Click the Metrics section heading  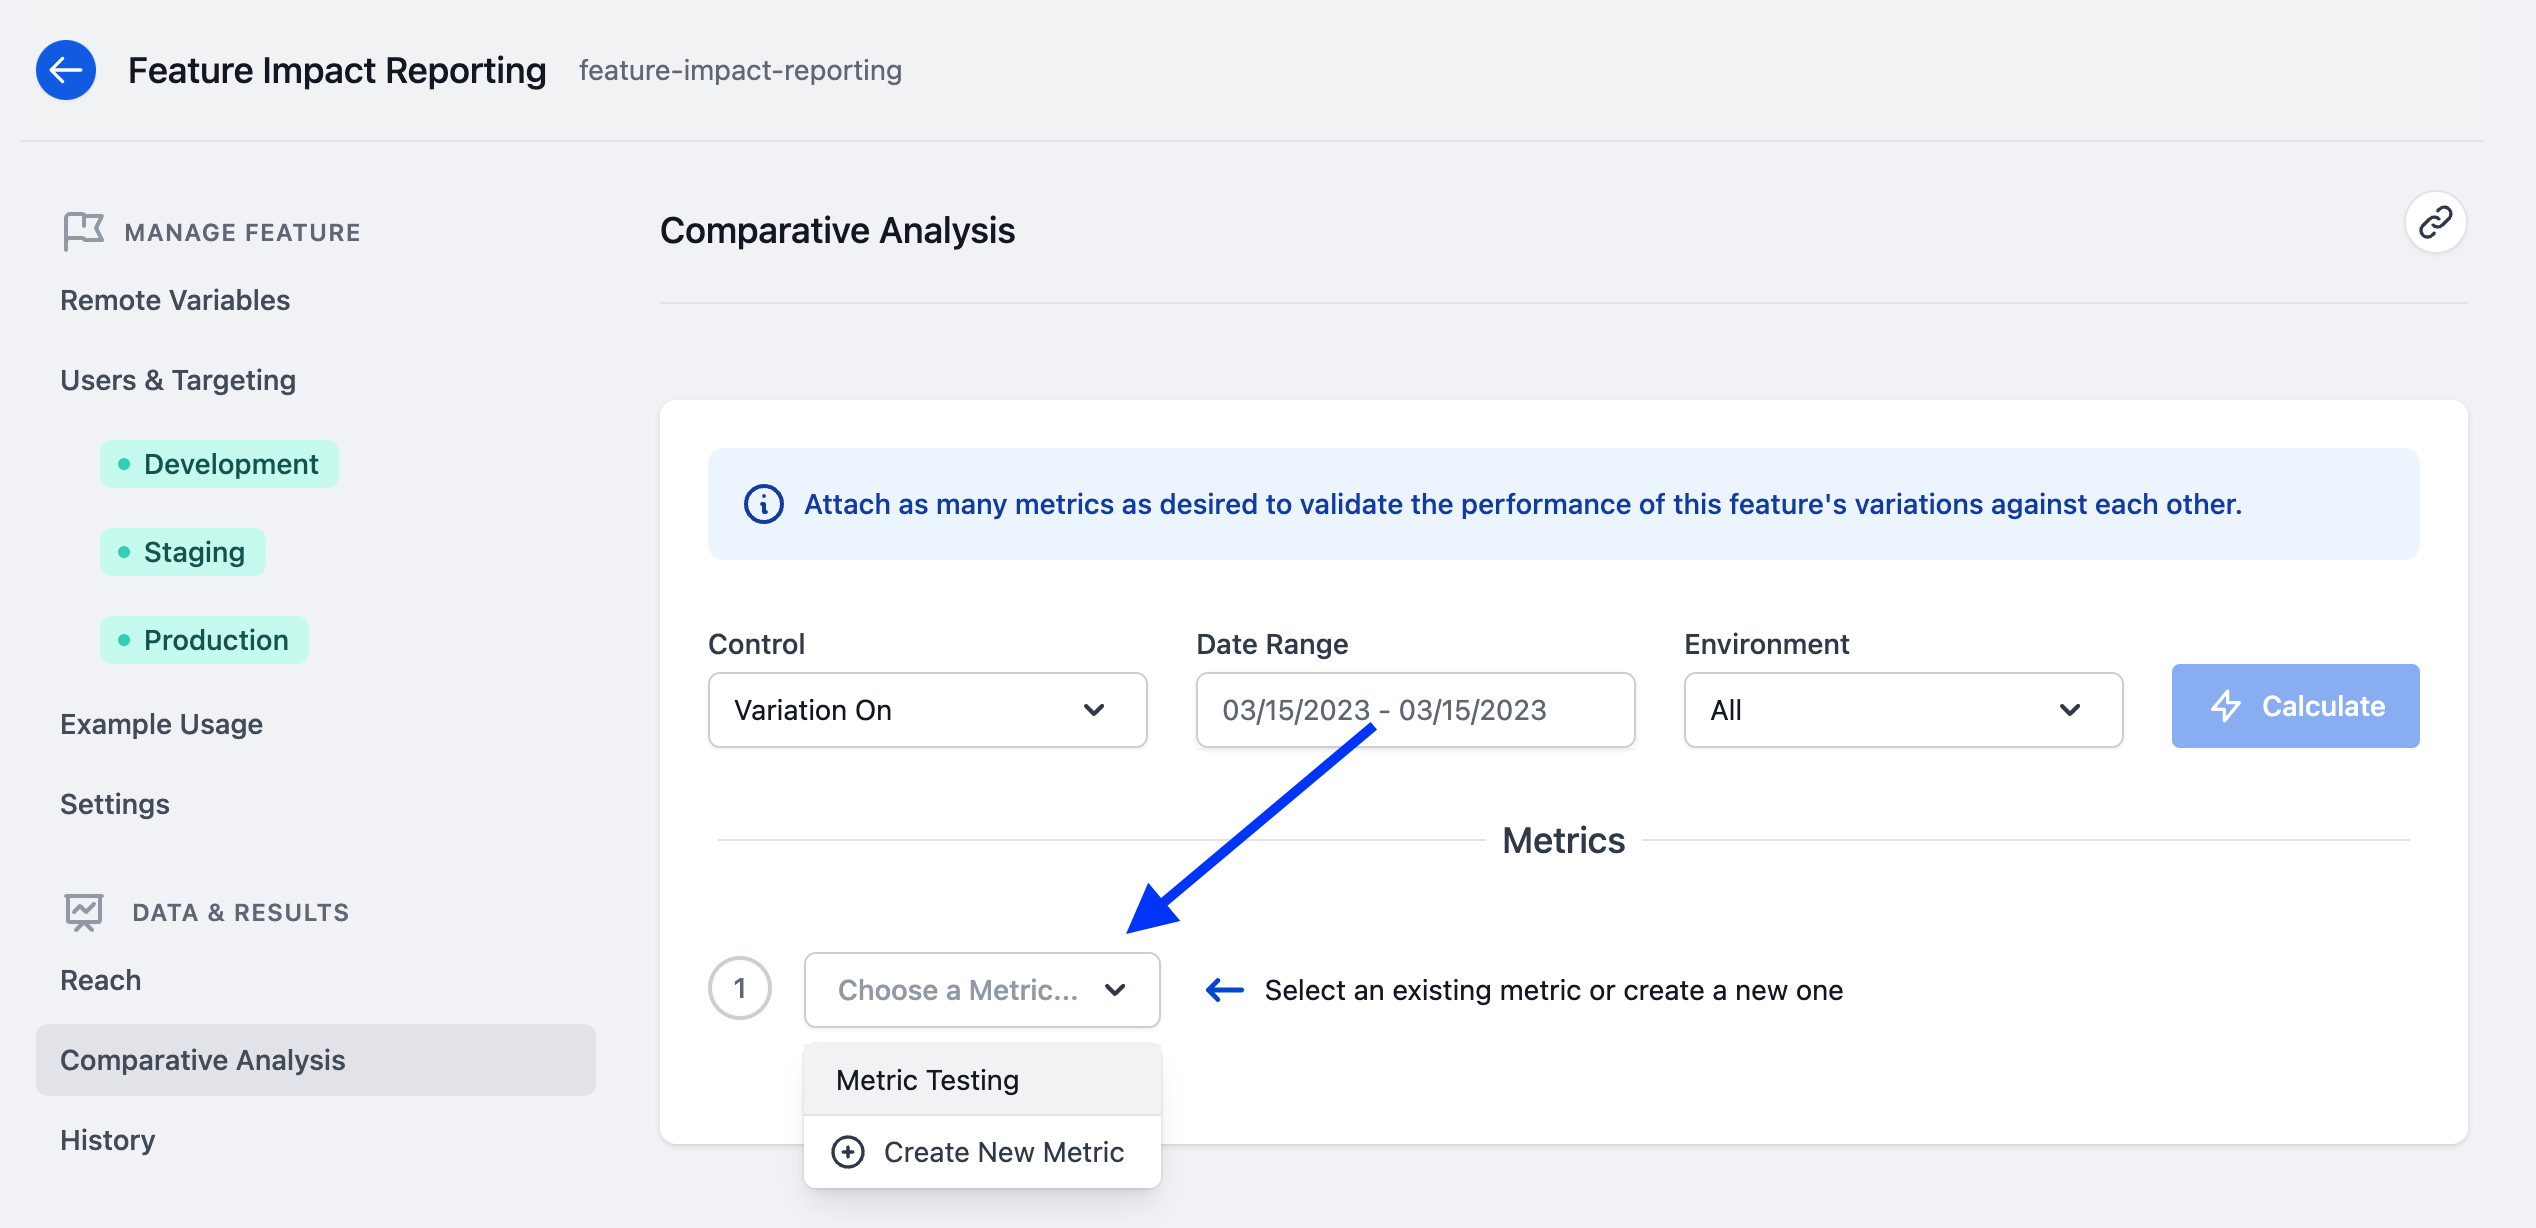click(x=1563, y=840)
